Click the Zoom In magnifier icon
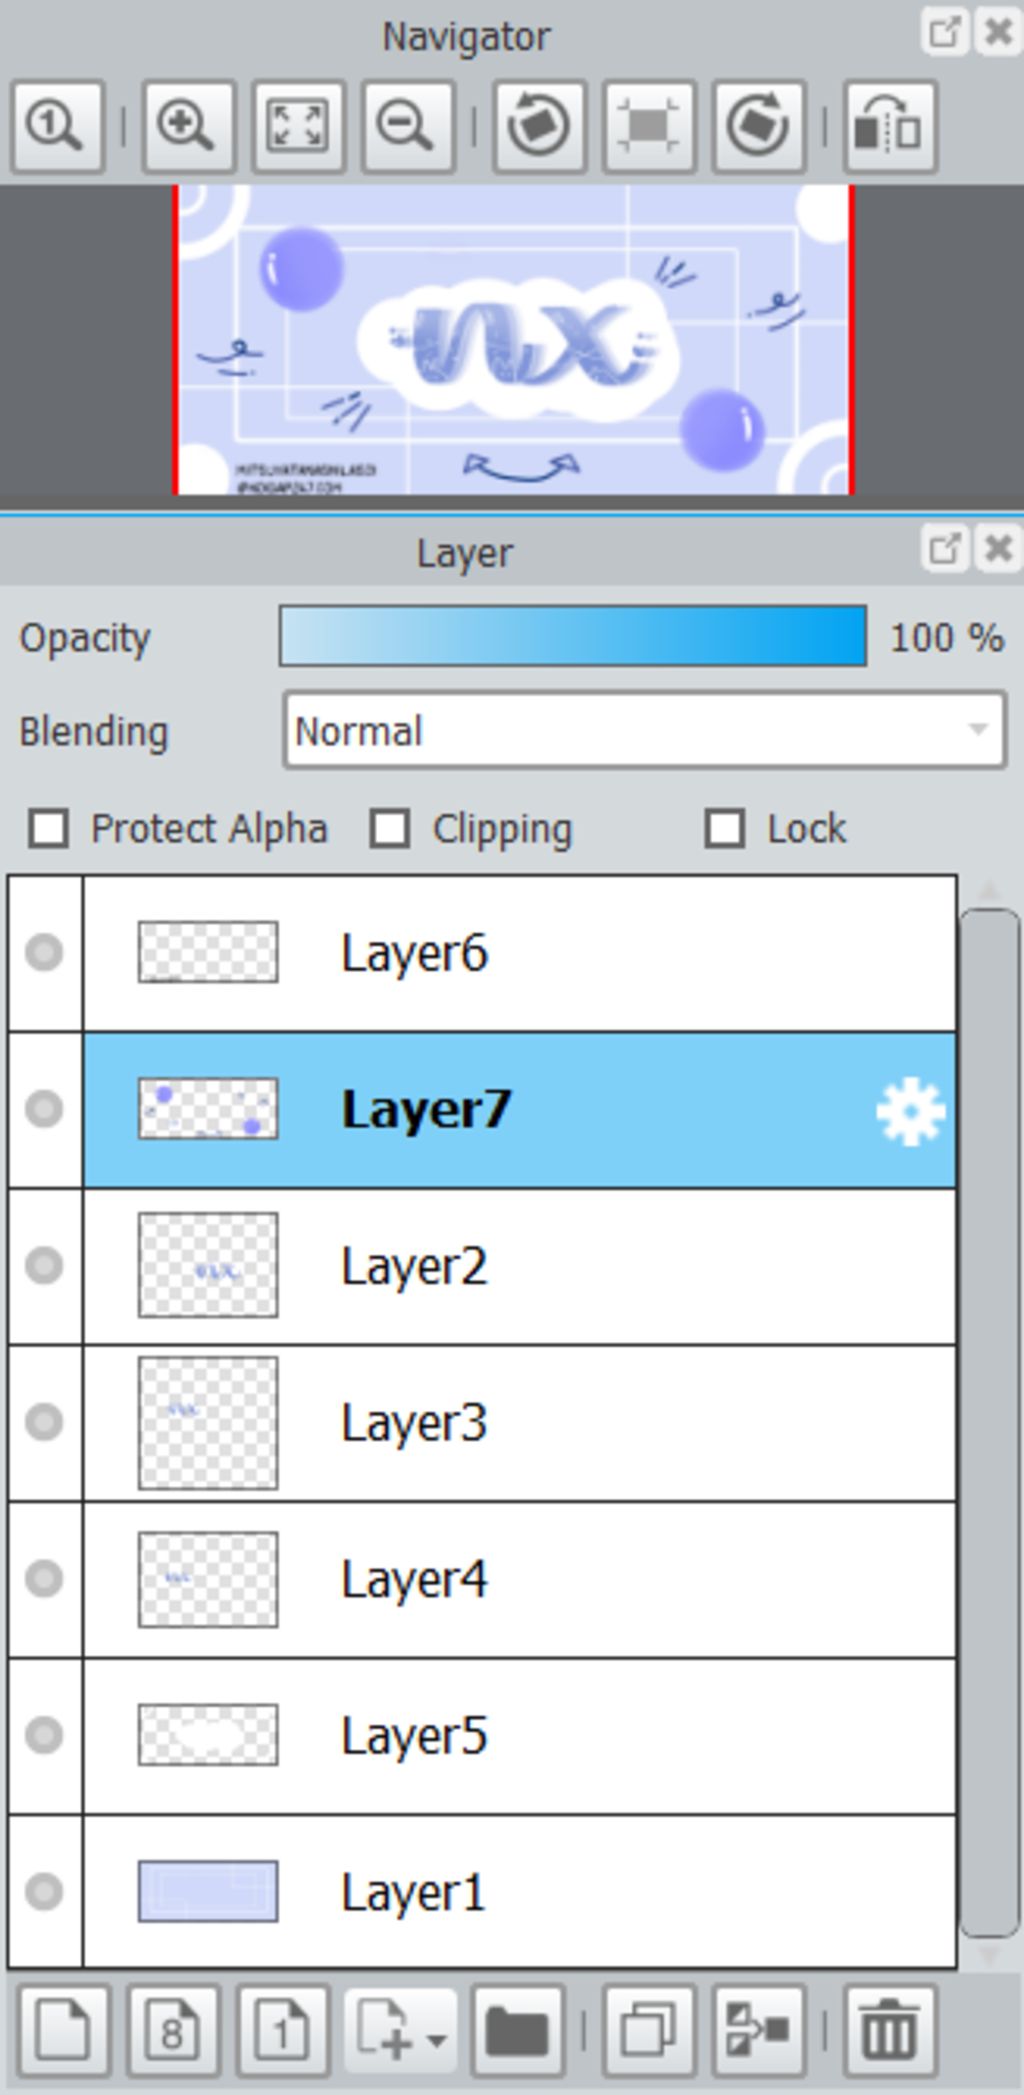The image size is (1024, 2095). [187, 126]
